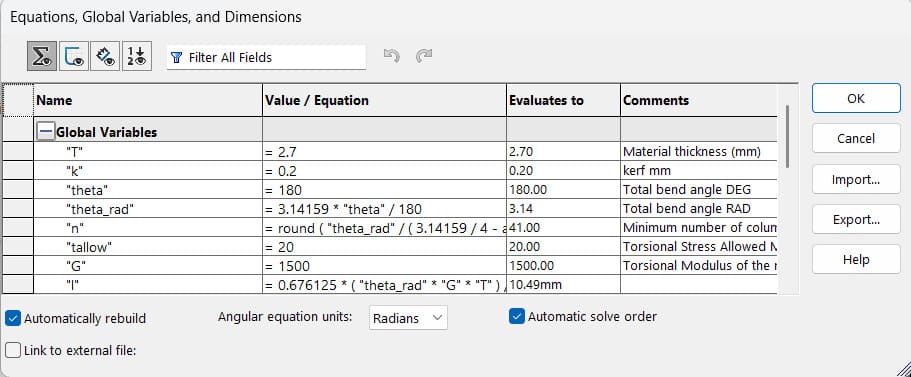Viewport: 911px width, 377px height.
Task: Select the "T" variable name cell
Action: coord(148,152)
